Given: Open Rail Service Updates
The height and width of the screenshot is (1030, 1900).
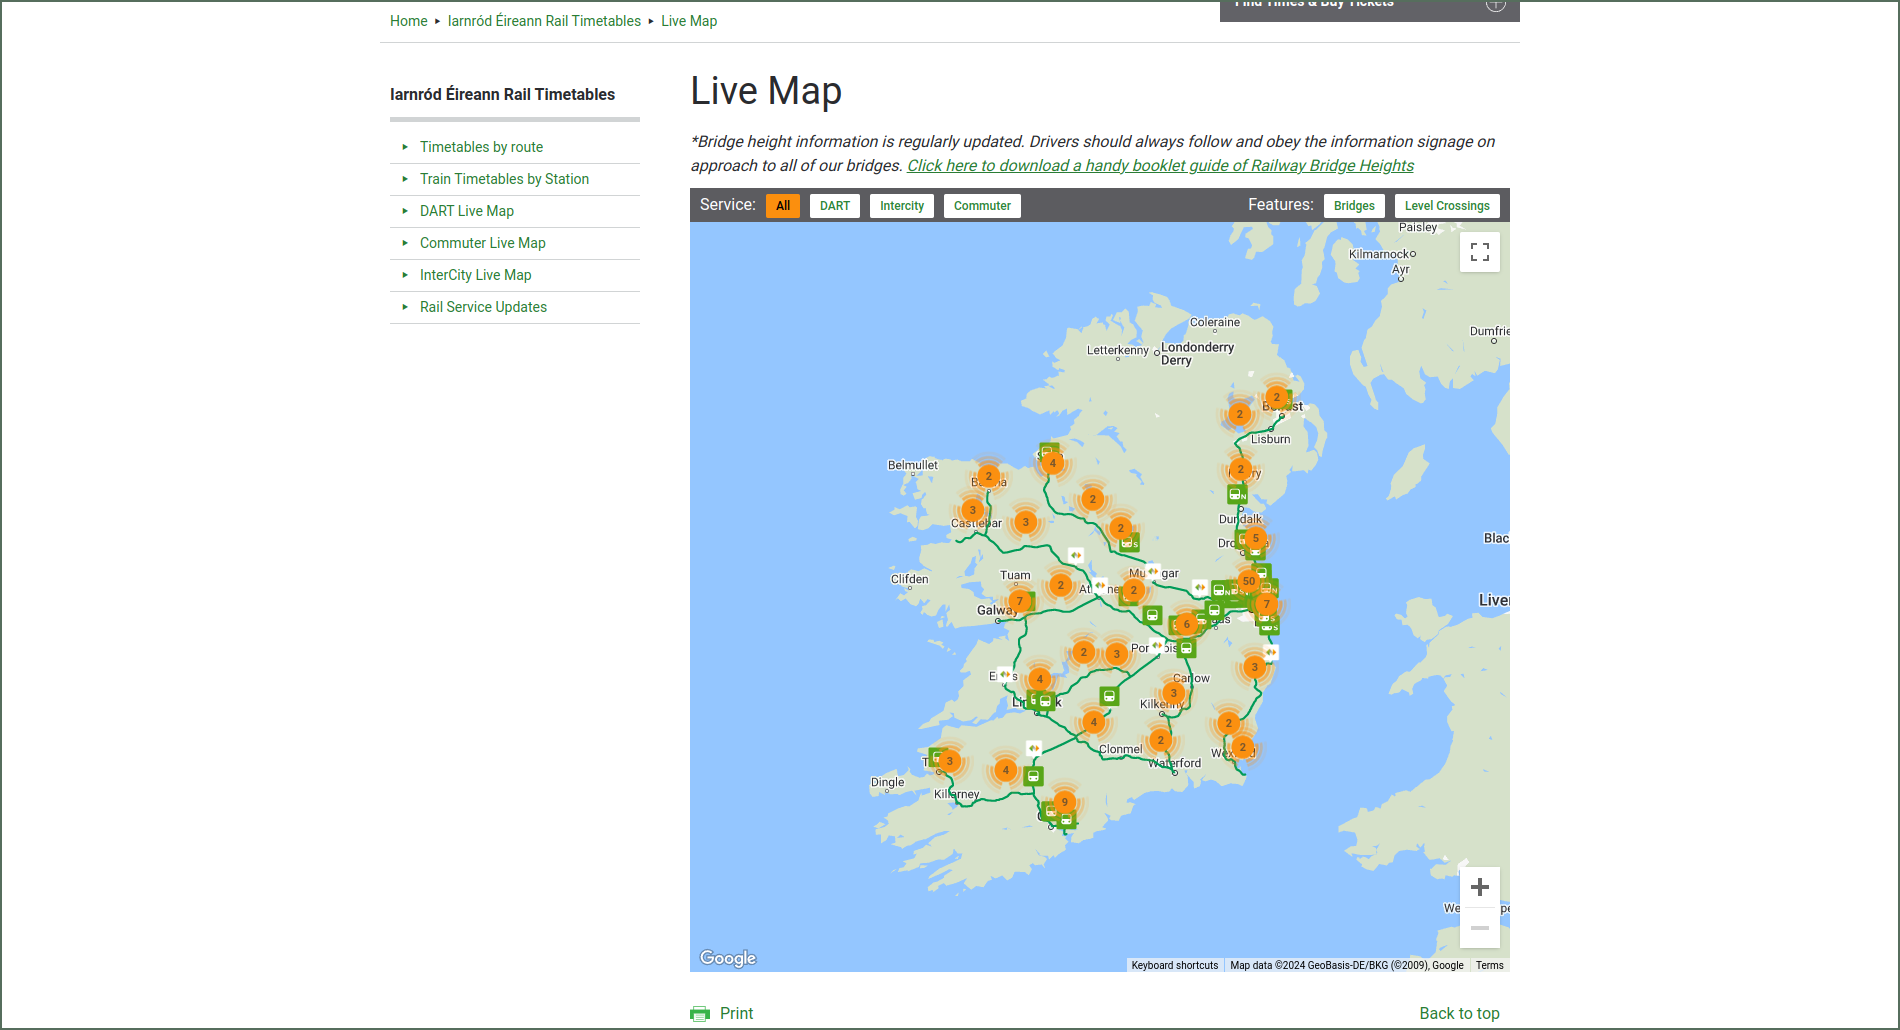Looking at the screenshot, I should pos(483,307).
